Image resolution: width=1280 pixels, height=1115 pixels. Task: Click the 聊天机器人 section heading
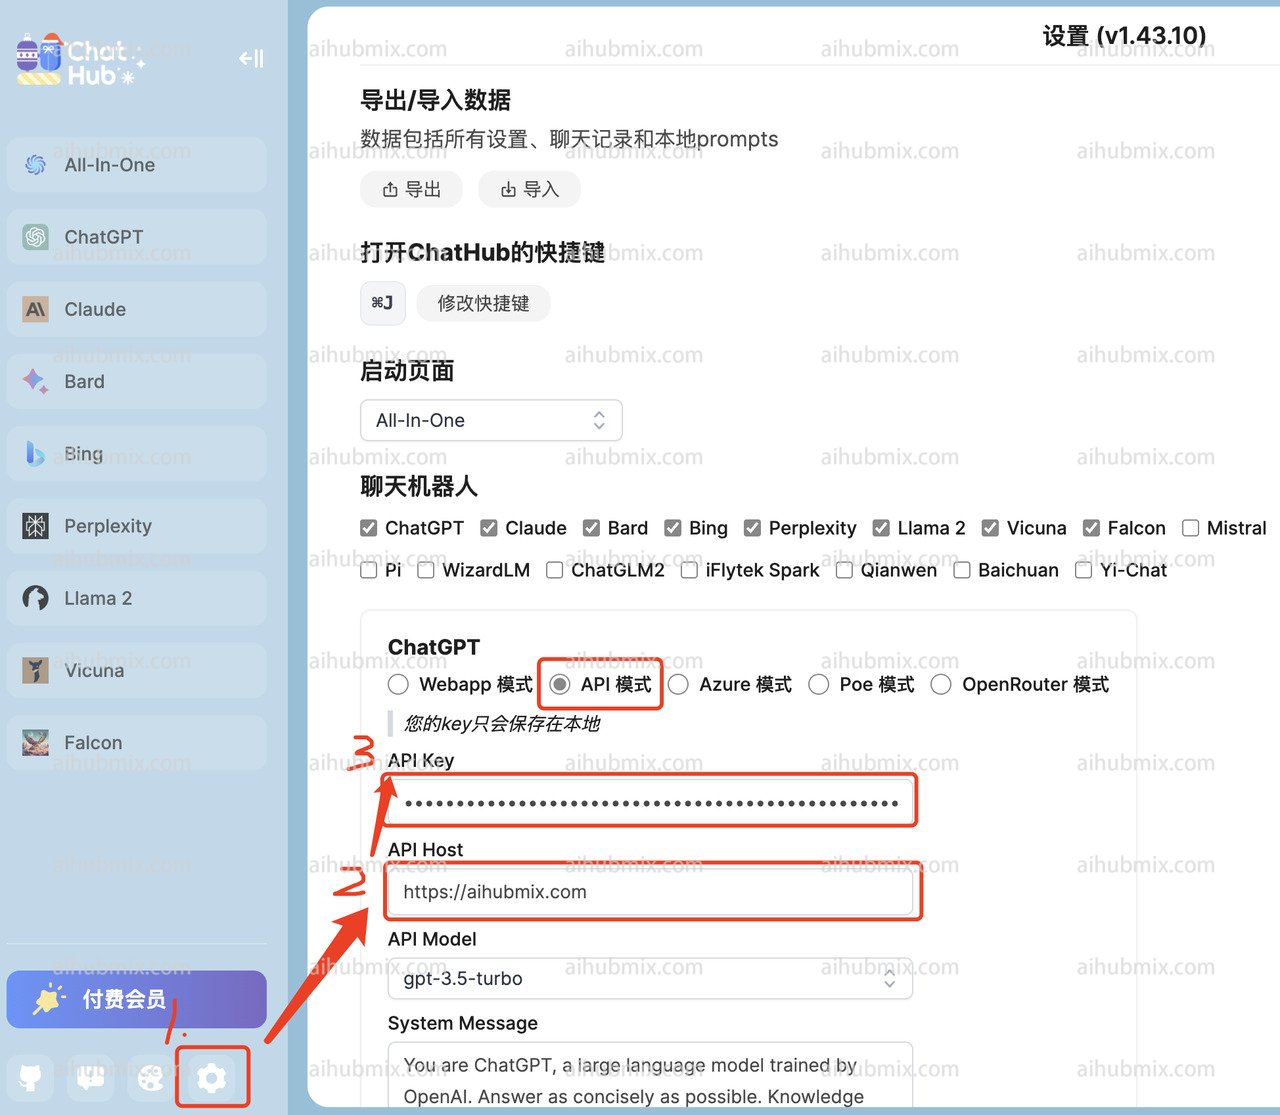pyautogui.click(x=419, y=486)
